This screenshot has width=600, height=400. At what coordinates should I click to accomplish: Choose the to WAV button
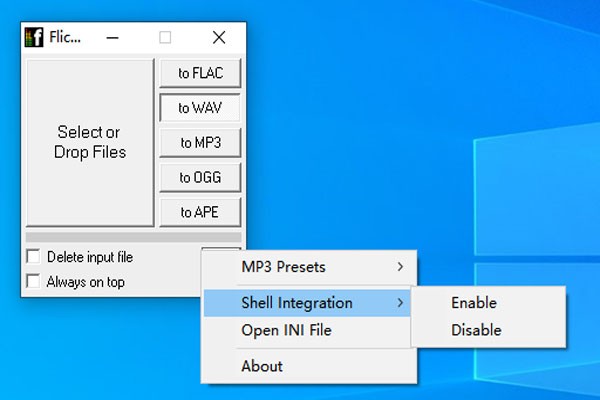pyautogui.click(x=200, y=108)
